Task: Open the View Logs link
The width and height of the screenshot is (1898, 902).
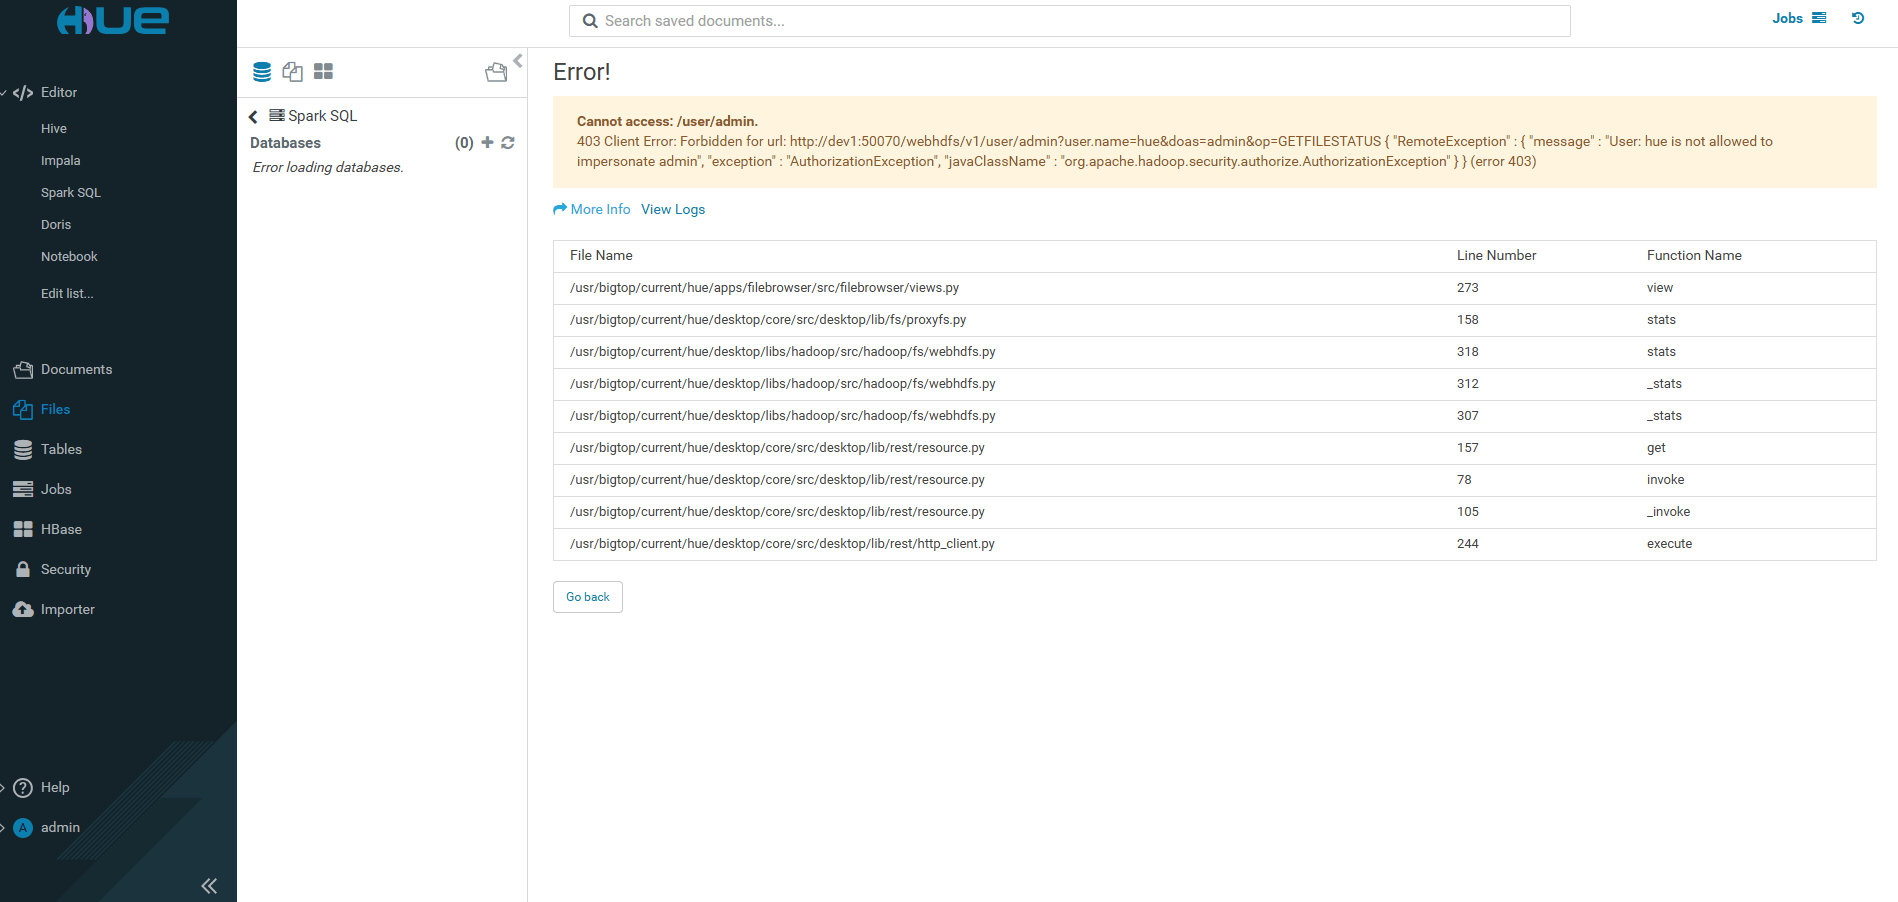Action: click(673, 209)
